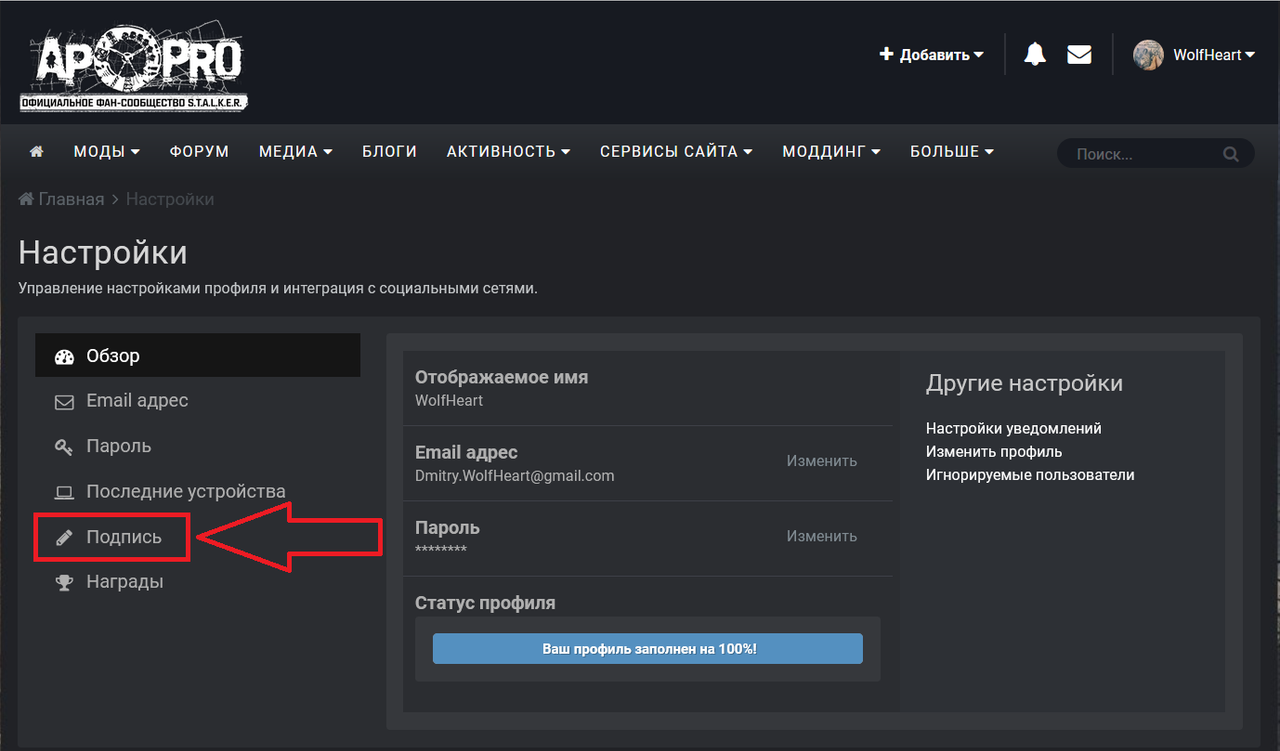Click the Dmitry.WolfHeart@gmail.com email text
Screen dimensions: 1280x751
click(x=515, y=476)
